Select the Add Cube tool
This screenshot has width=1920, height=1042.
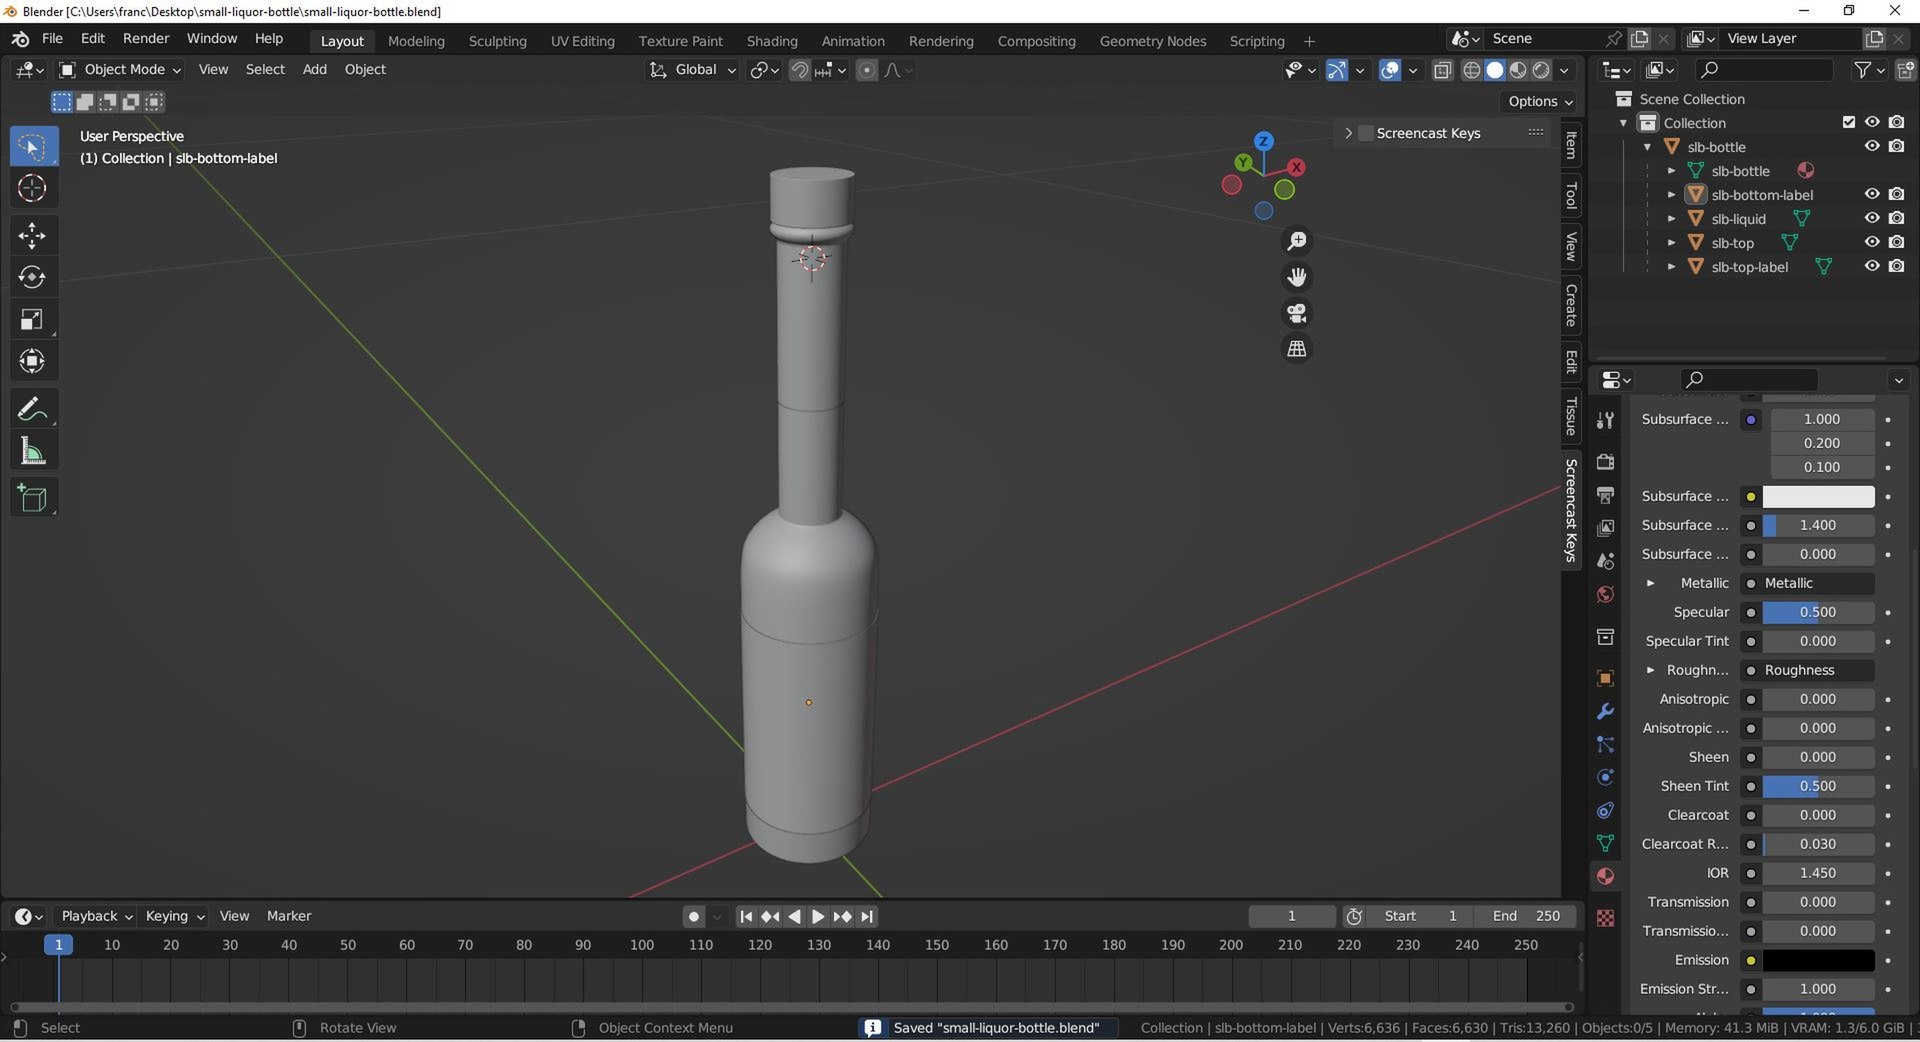point(33,498)
